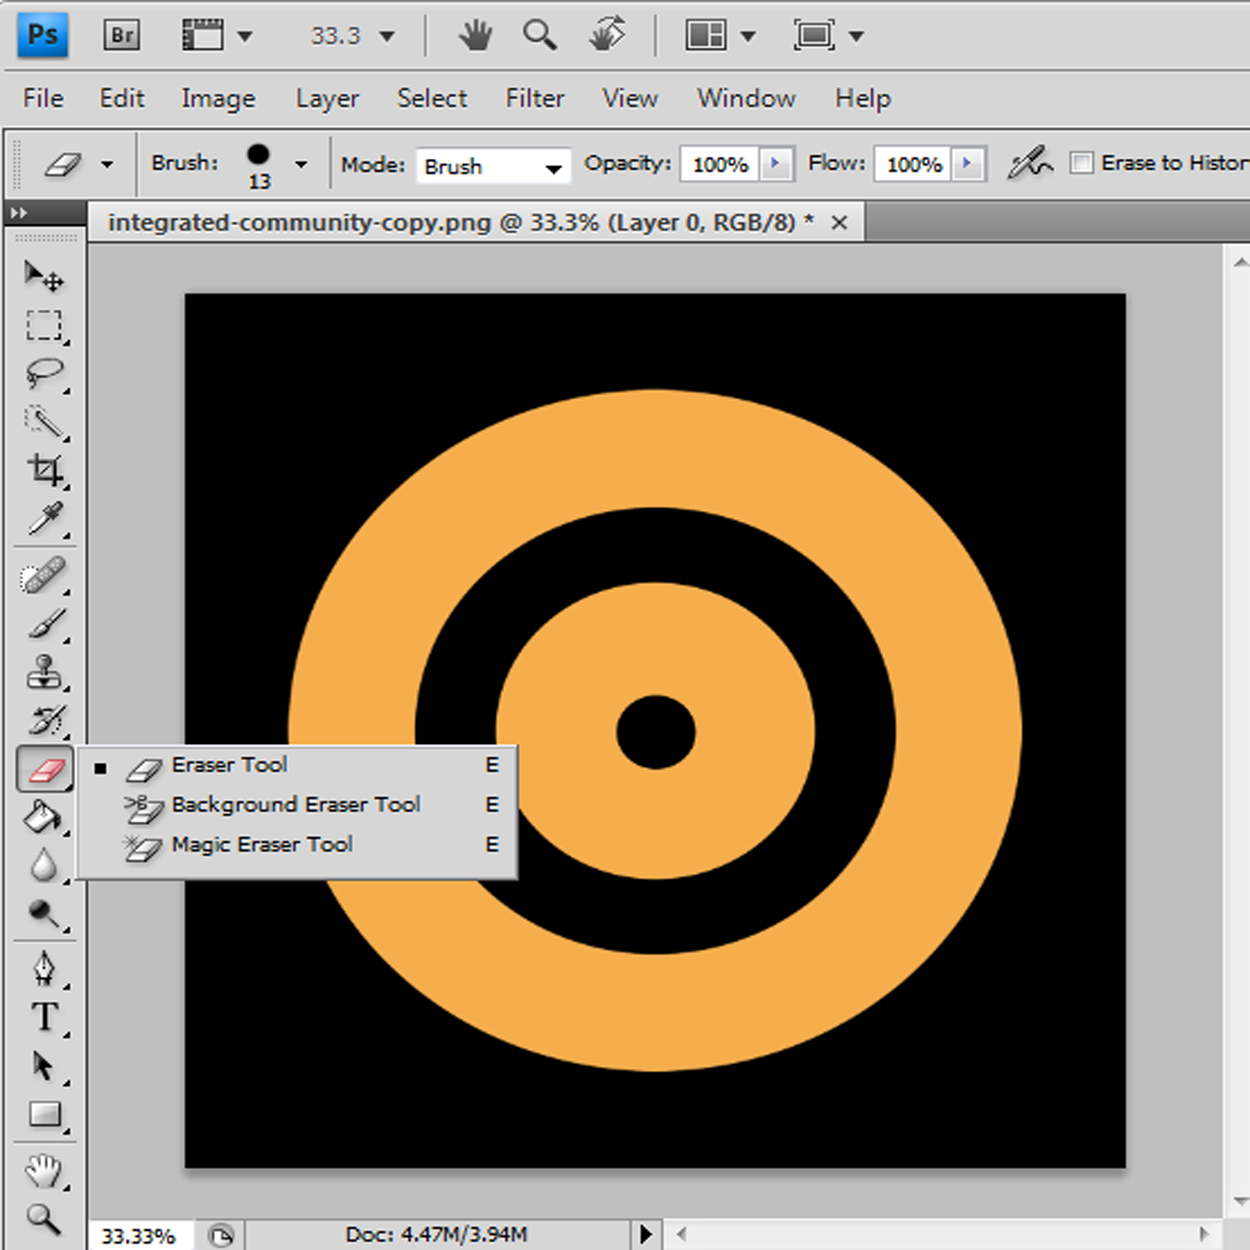
Task: Select the Magic Wand tool
Action: click(x=44, y=422)
